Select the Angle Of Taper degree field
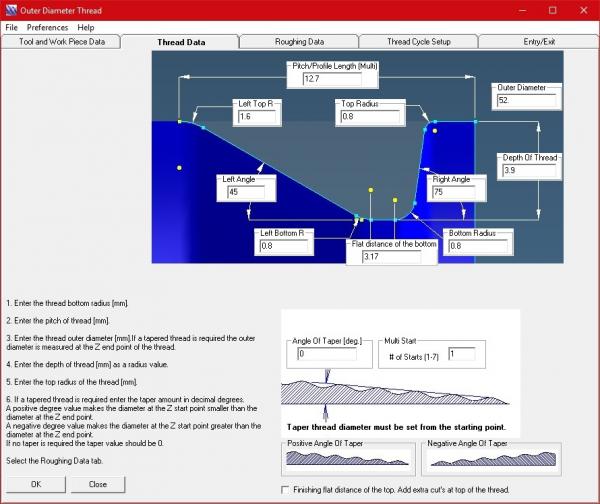600x504 pixels. 328,354
